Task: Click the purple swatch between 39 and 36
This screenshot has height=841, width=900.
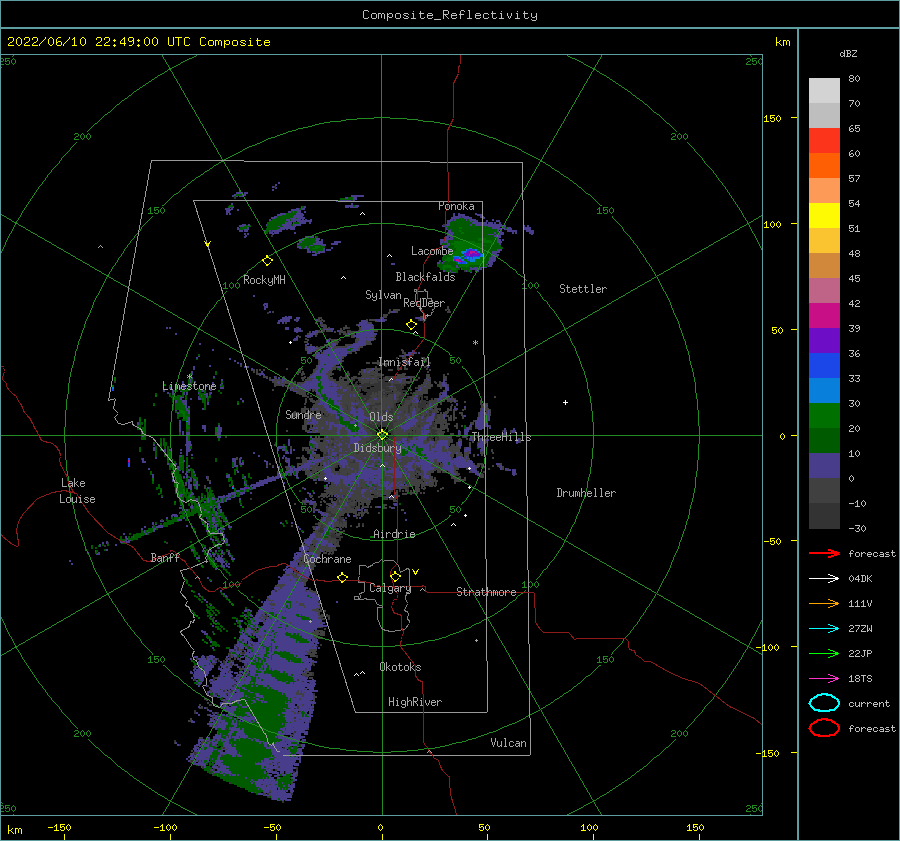Action: 824,340
